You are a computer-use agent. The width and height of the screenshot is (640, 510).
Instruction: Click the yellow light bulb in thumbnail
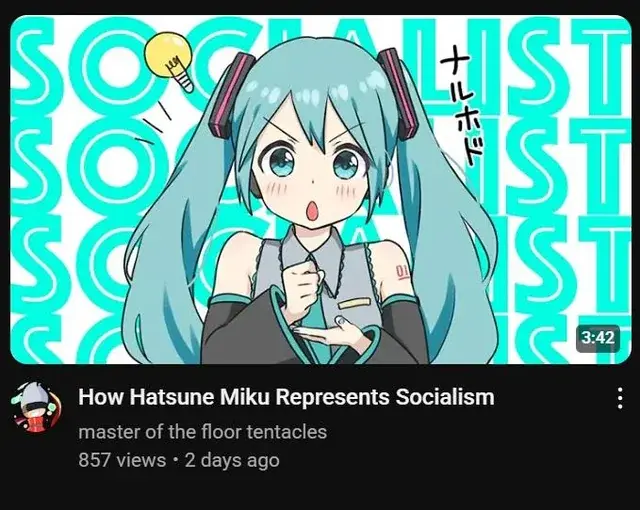click(x=169, y=60)
